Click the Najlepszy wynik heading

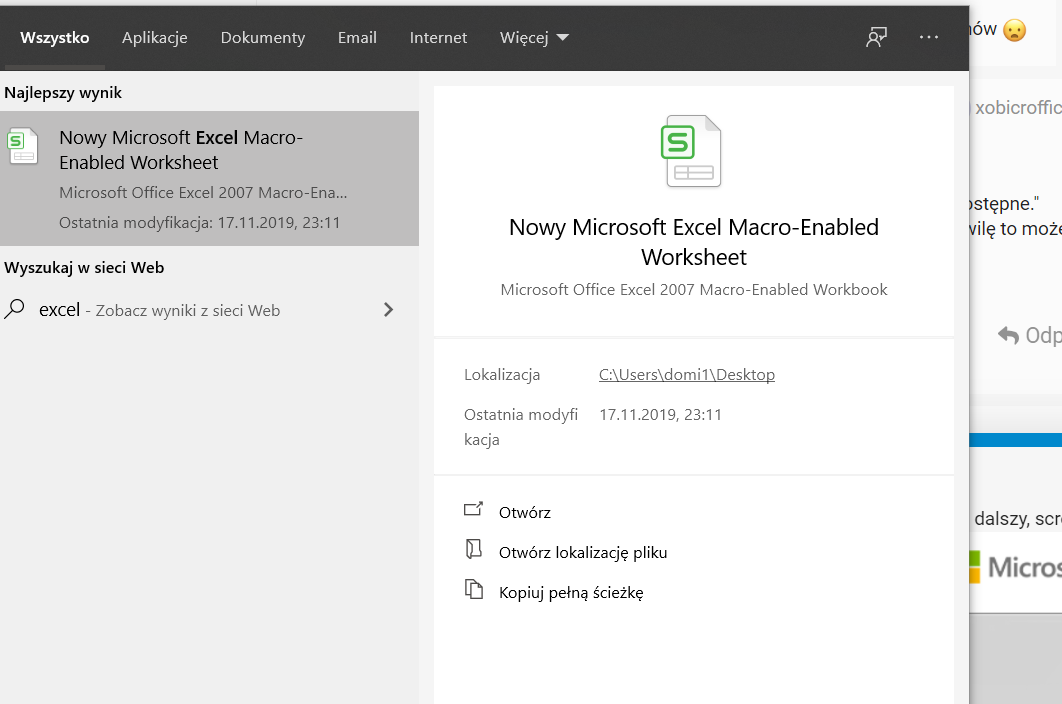(x=63, y=92)
